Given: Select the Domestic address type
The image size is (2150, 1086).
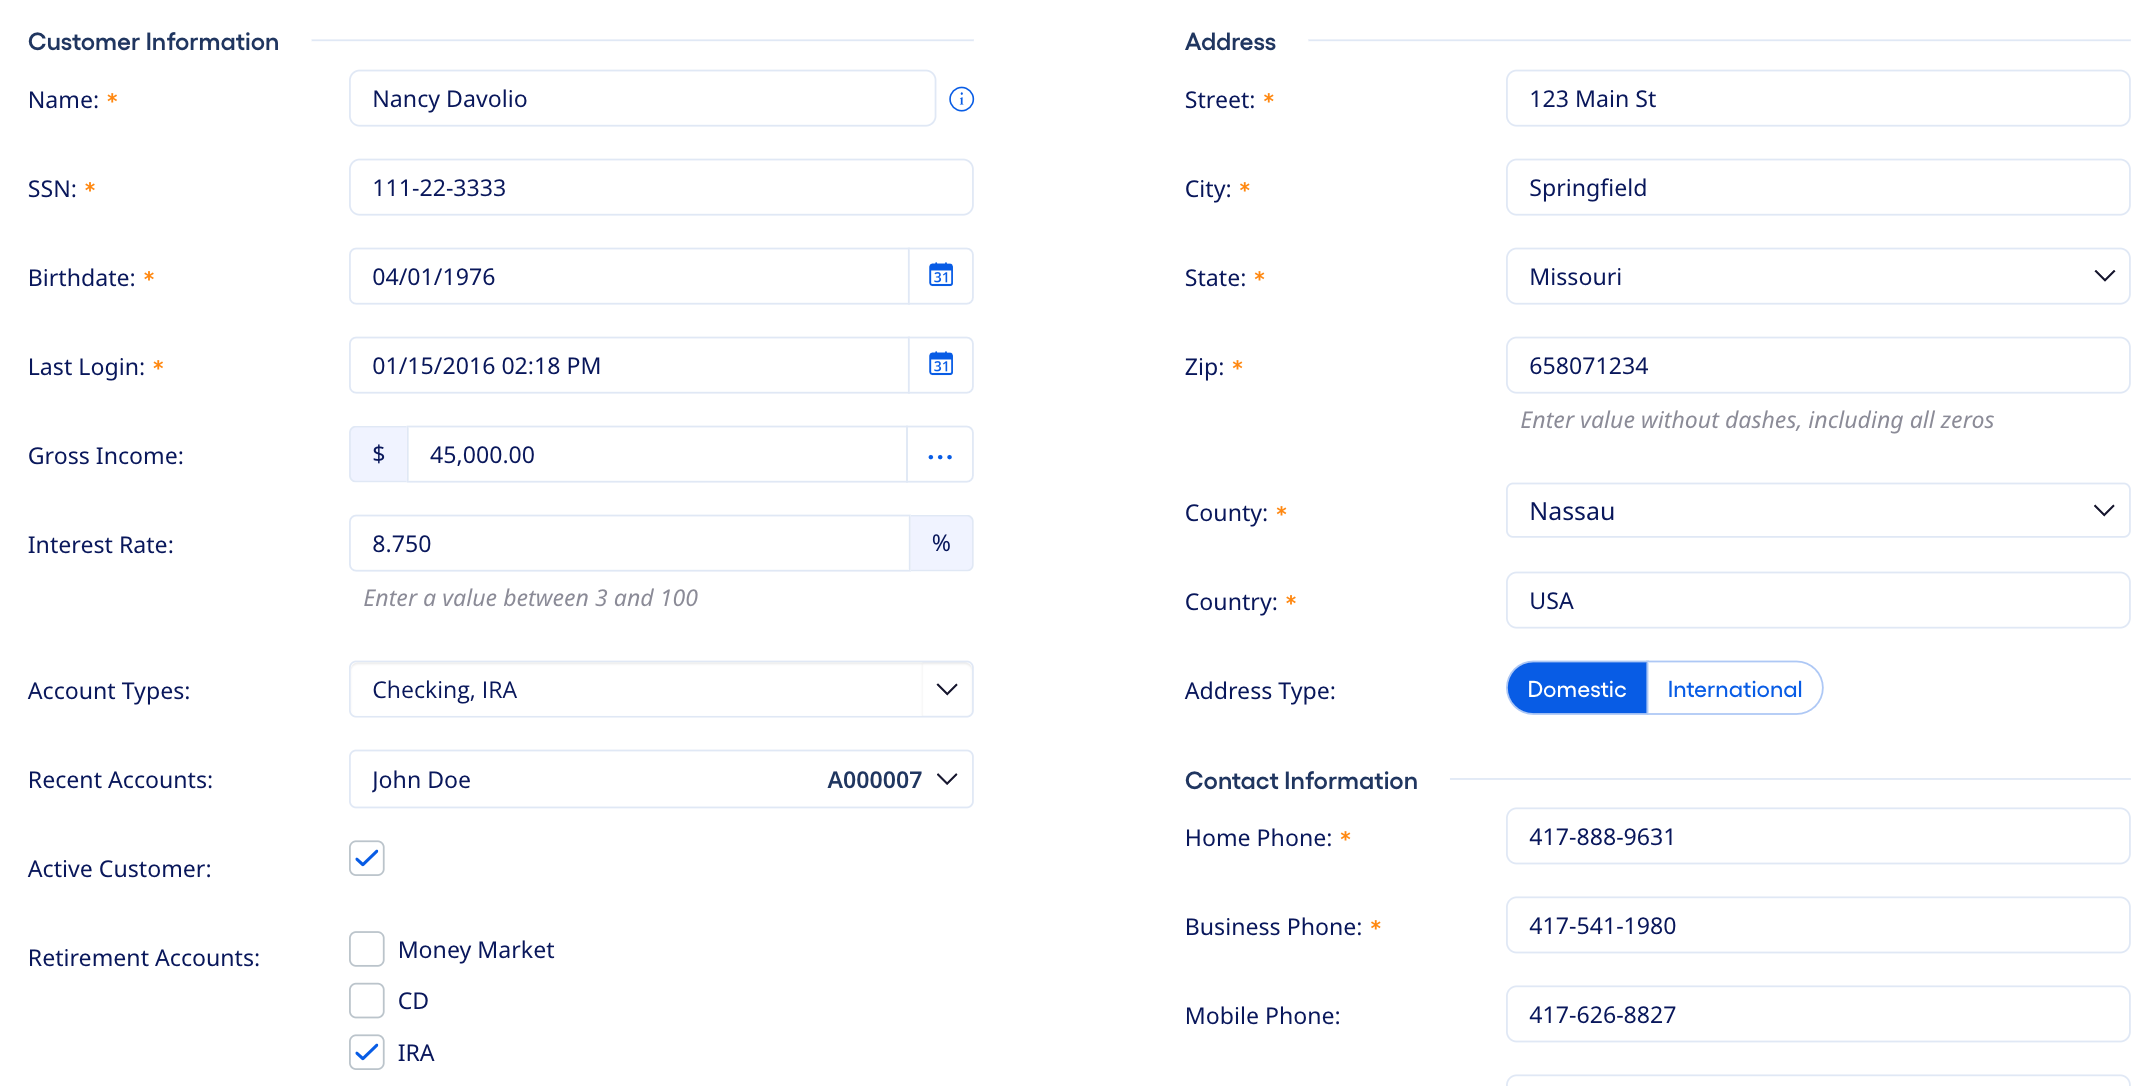Looking at the screenshot, I should (x=1576, y=688).
